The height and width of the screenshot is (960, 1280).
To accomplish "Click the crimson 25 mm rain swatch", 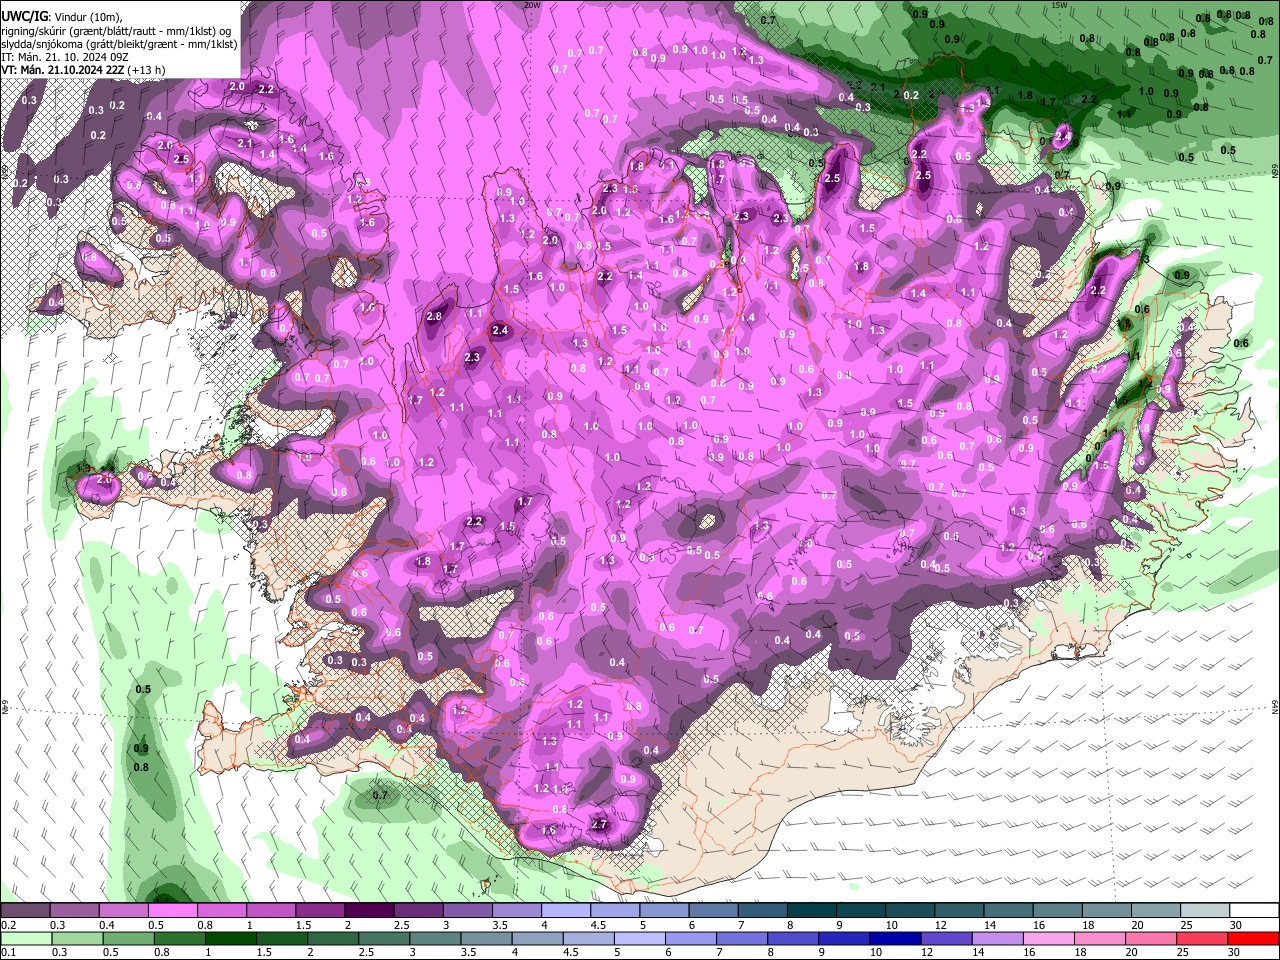I will 1202,938.
